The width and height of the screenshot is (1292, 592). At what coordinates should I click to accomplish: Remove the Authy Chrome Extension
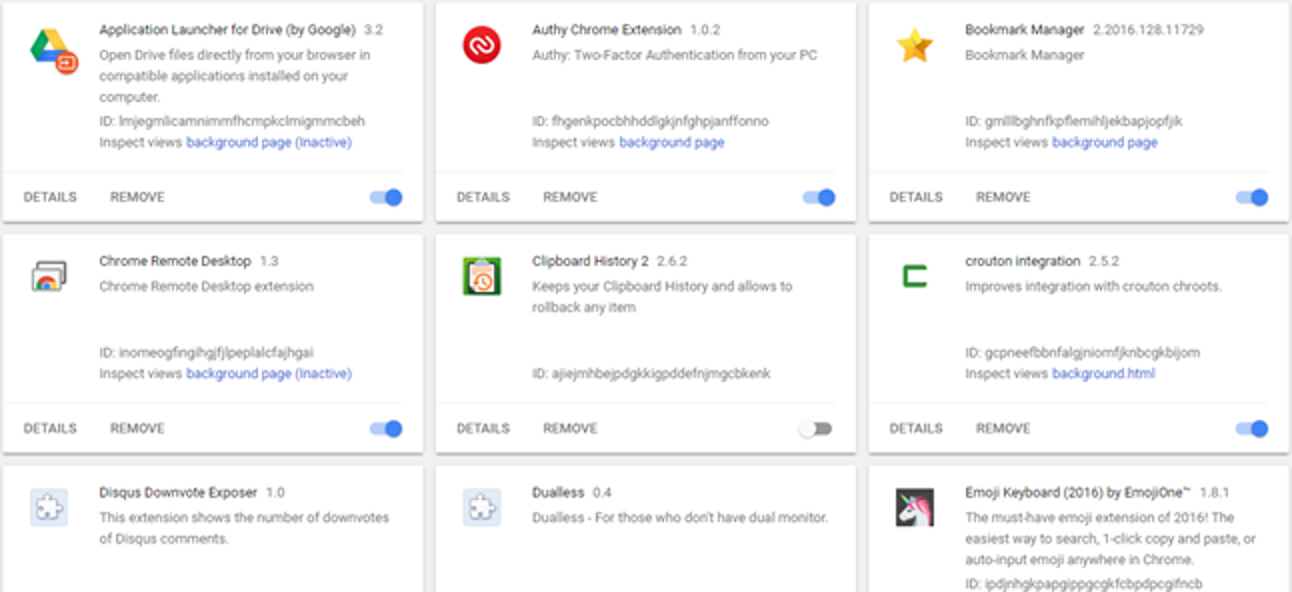click(570, 197)
